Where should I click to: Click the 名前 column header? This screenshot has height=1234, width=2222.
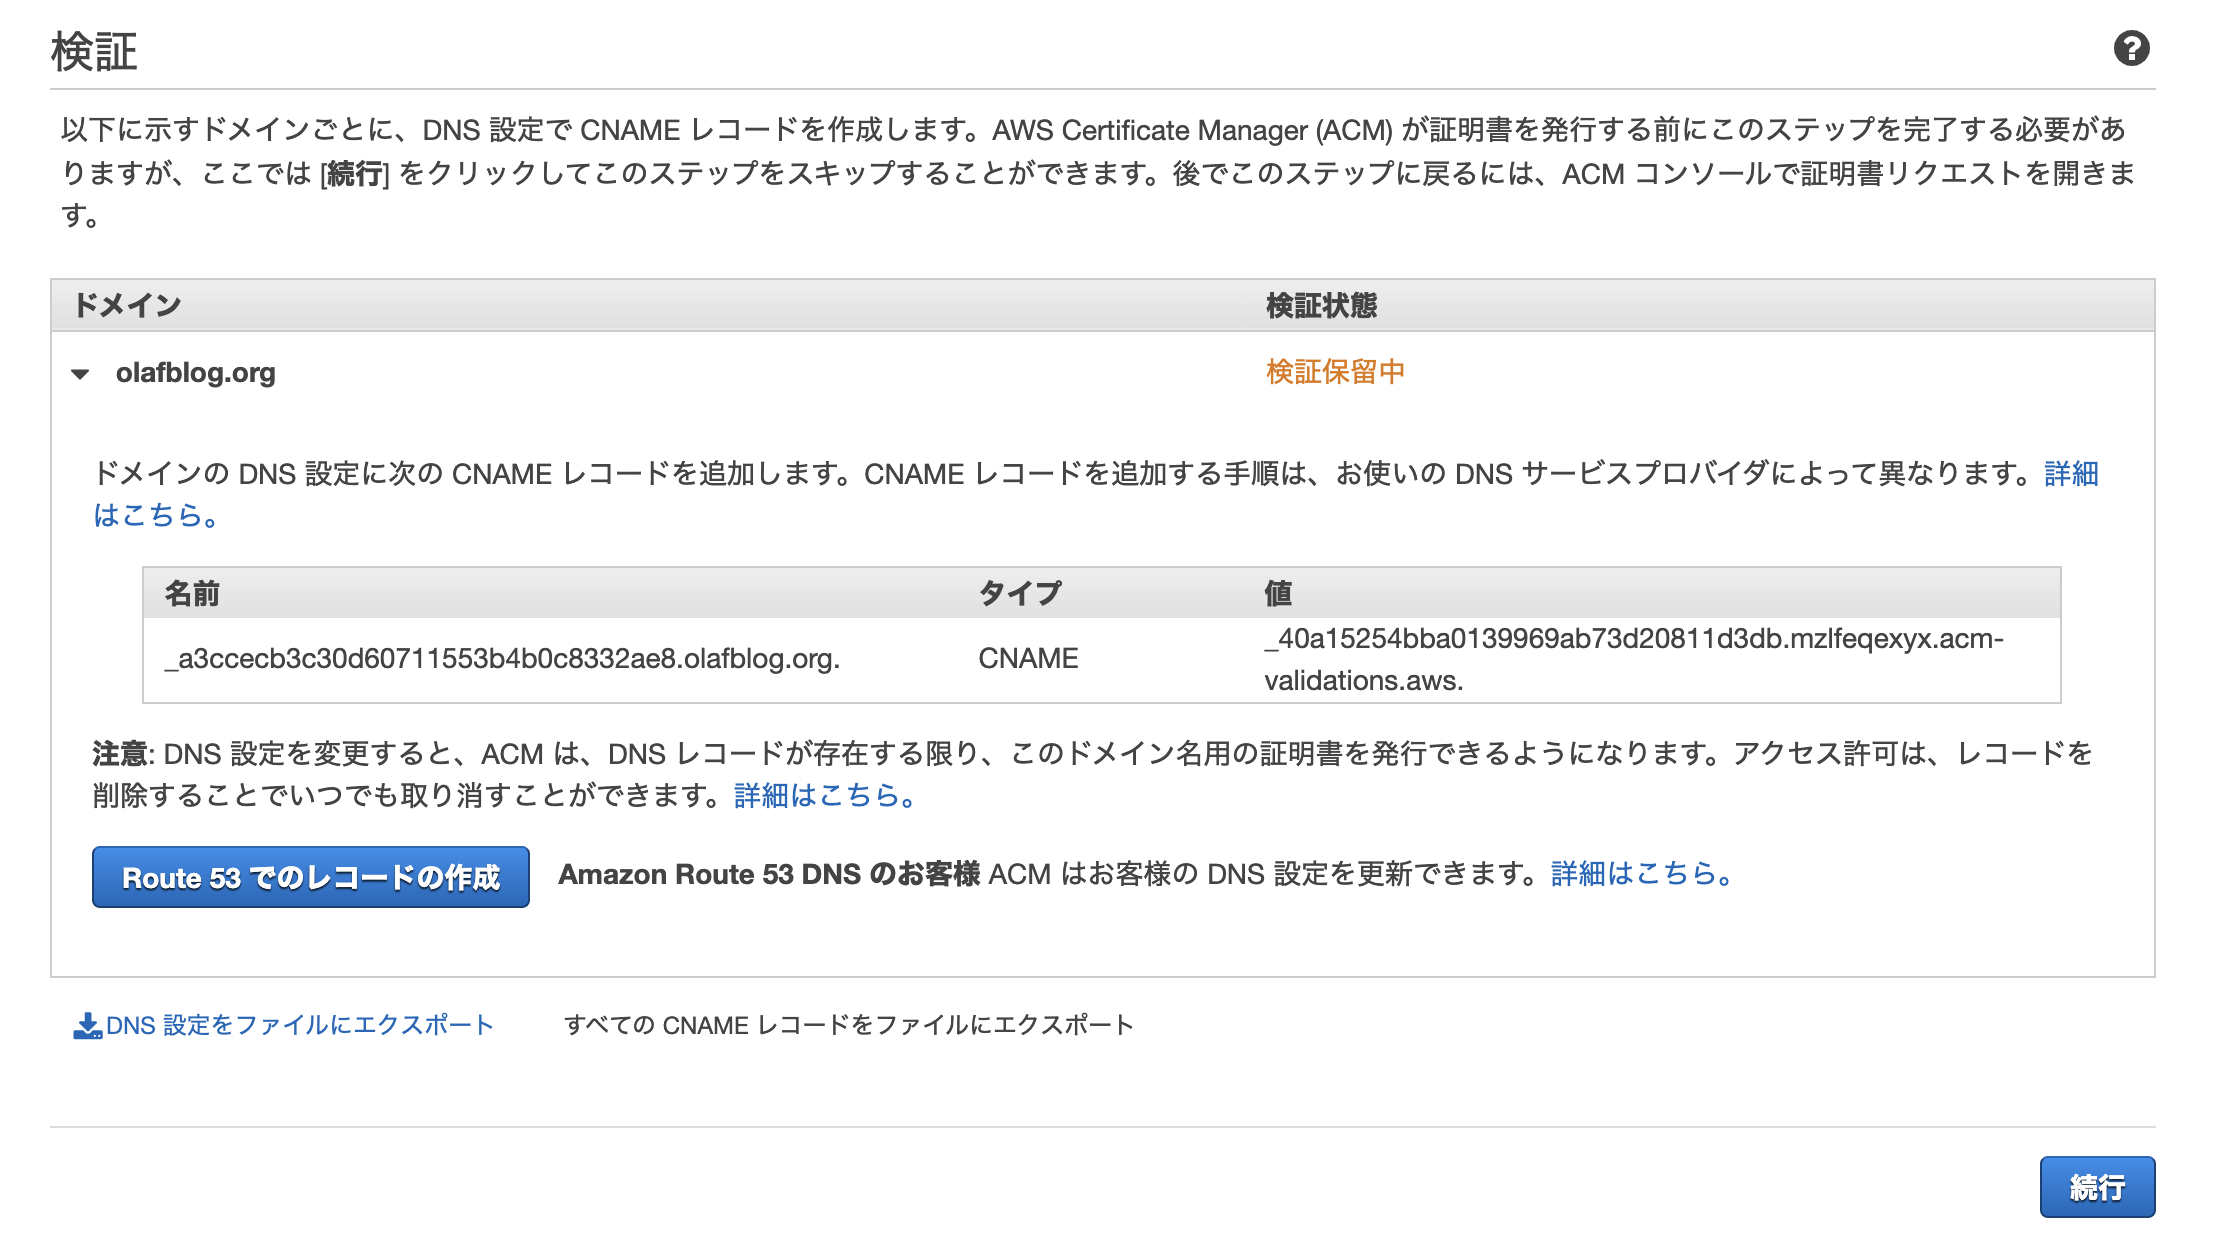tap(193, 592)
